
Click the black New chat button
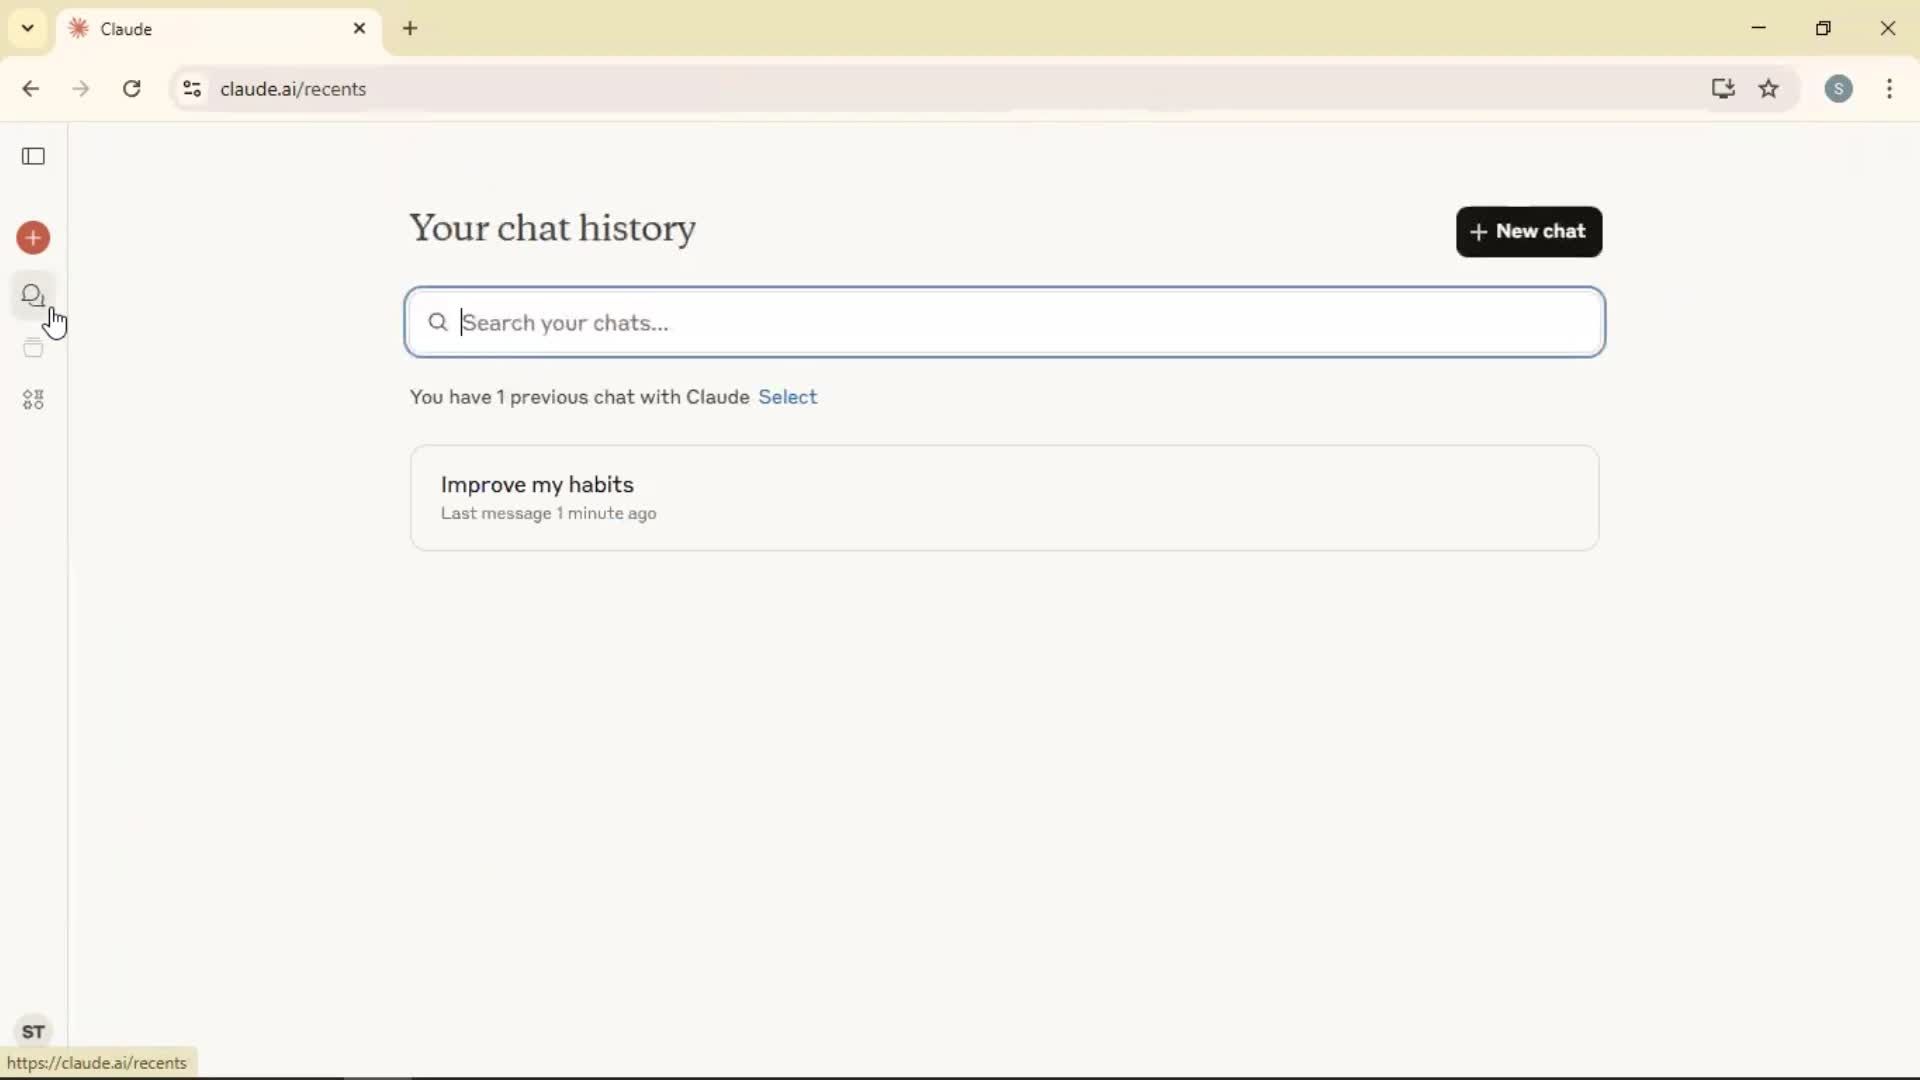click(1529, 232)
